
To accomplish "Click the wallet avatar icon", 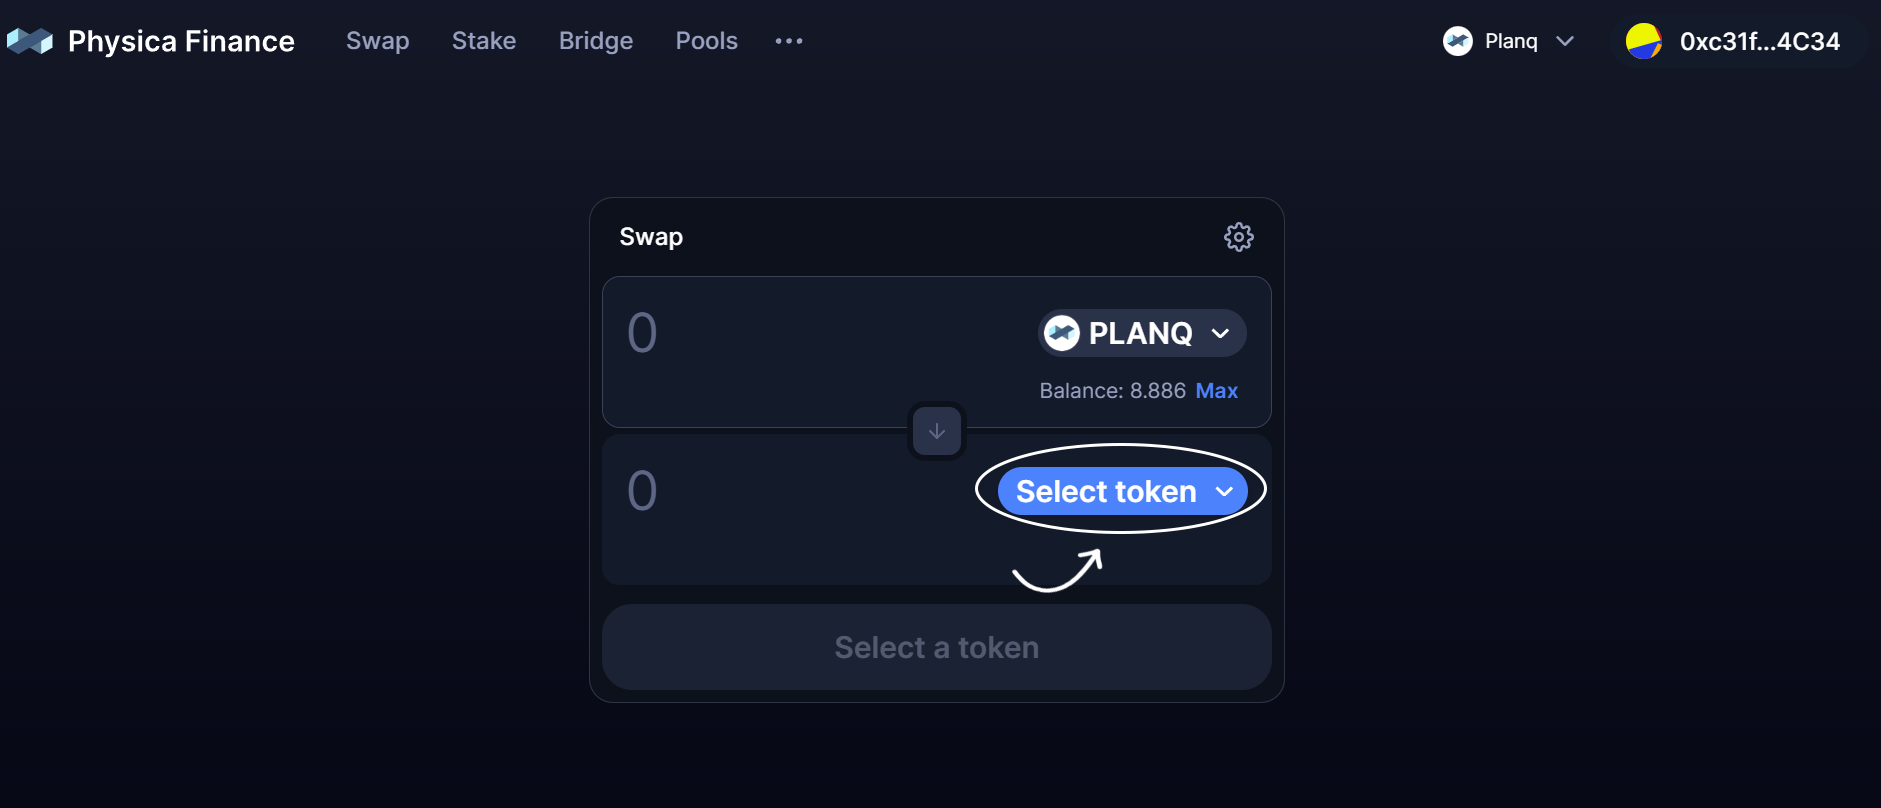I will (1643, 41).
